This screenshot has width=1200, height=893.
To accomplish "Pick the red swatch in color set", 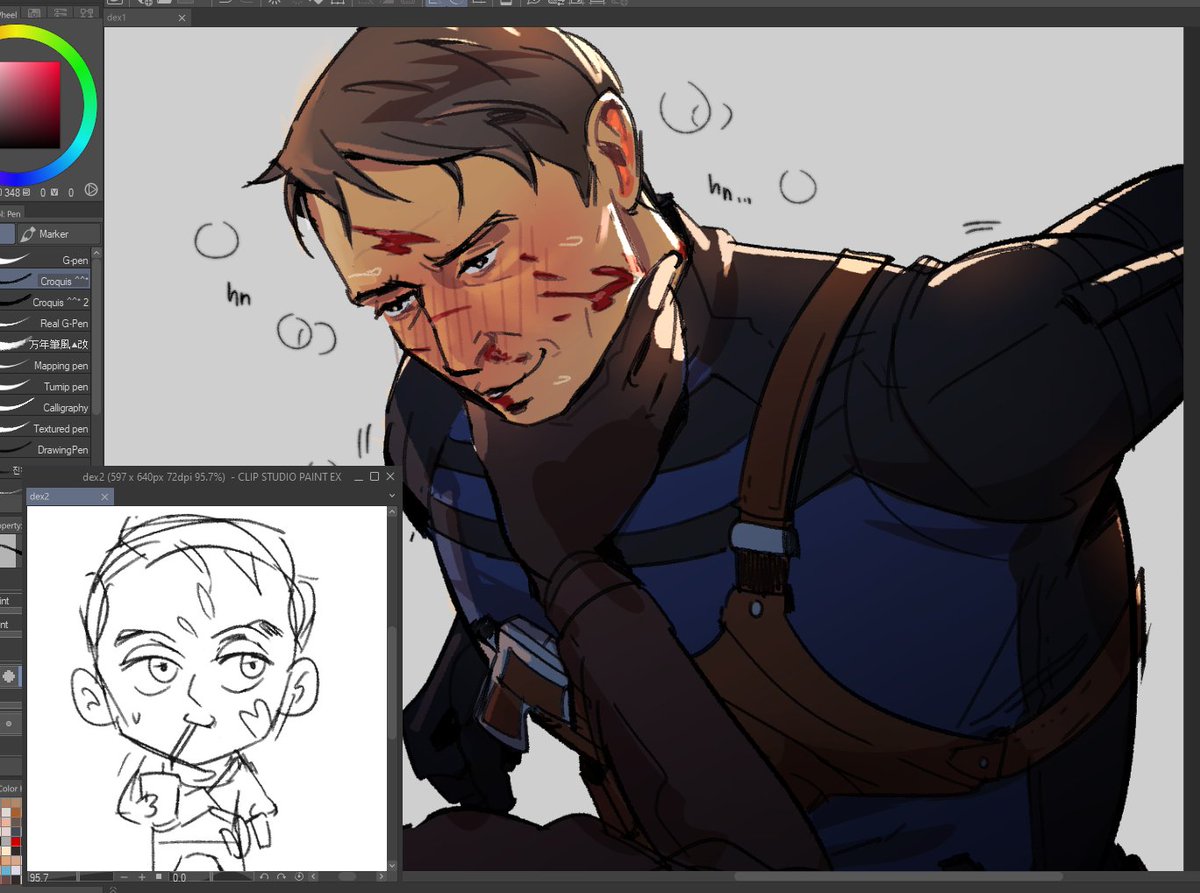I will [x=16, y=841].
